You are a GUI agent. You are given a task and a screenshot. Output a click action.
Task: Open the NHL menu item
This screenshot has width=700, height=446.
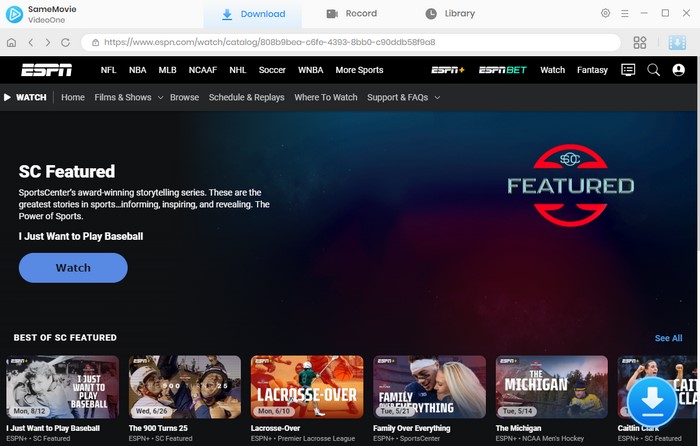(238, 70)
